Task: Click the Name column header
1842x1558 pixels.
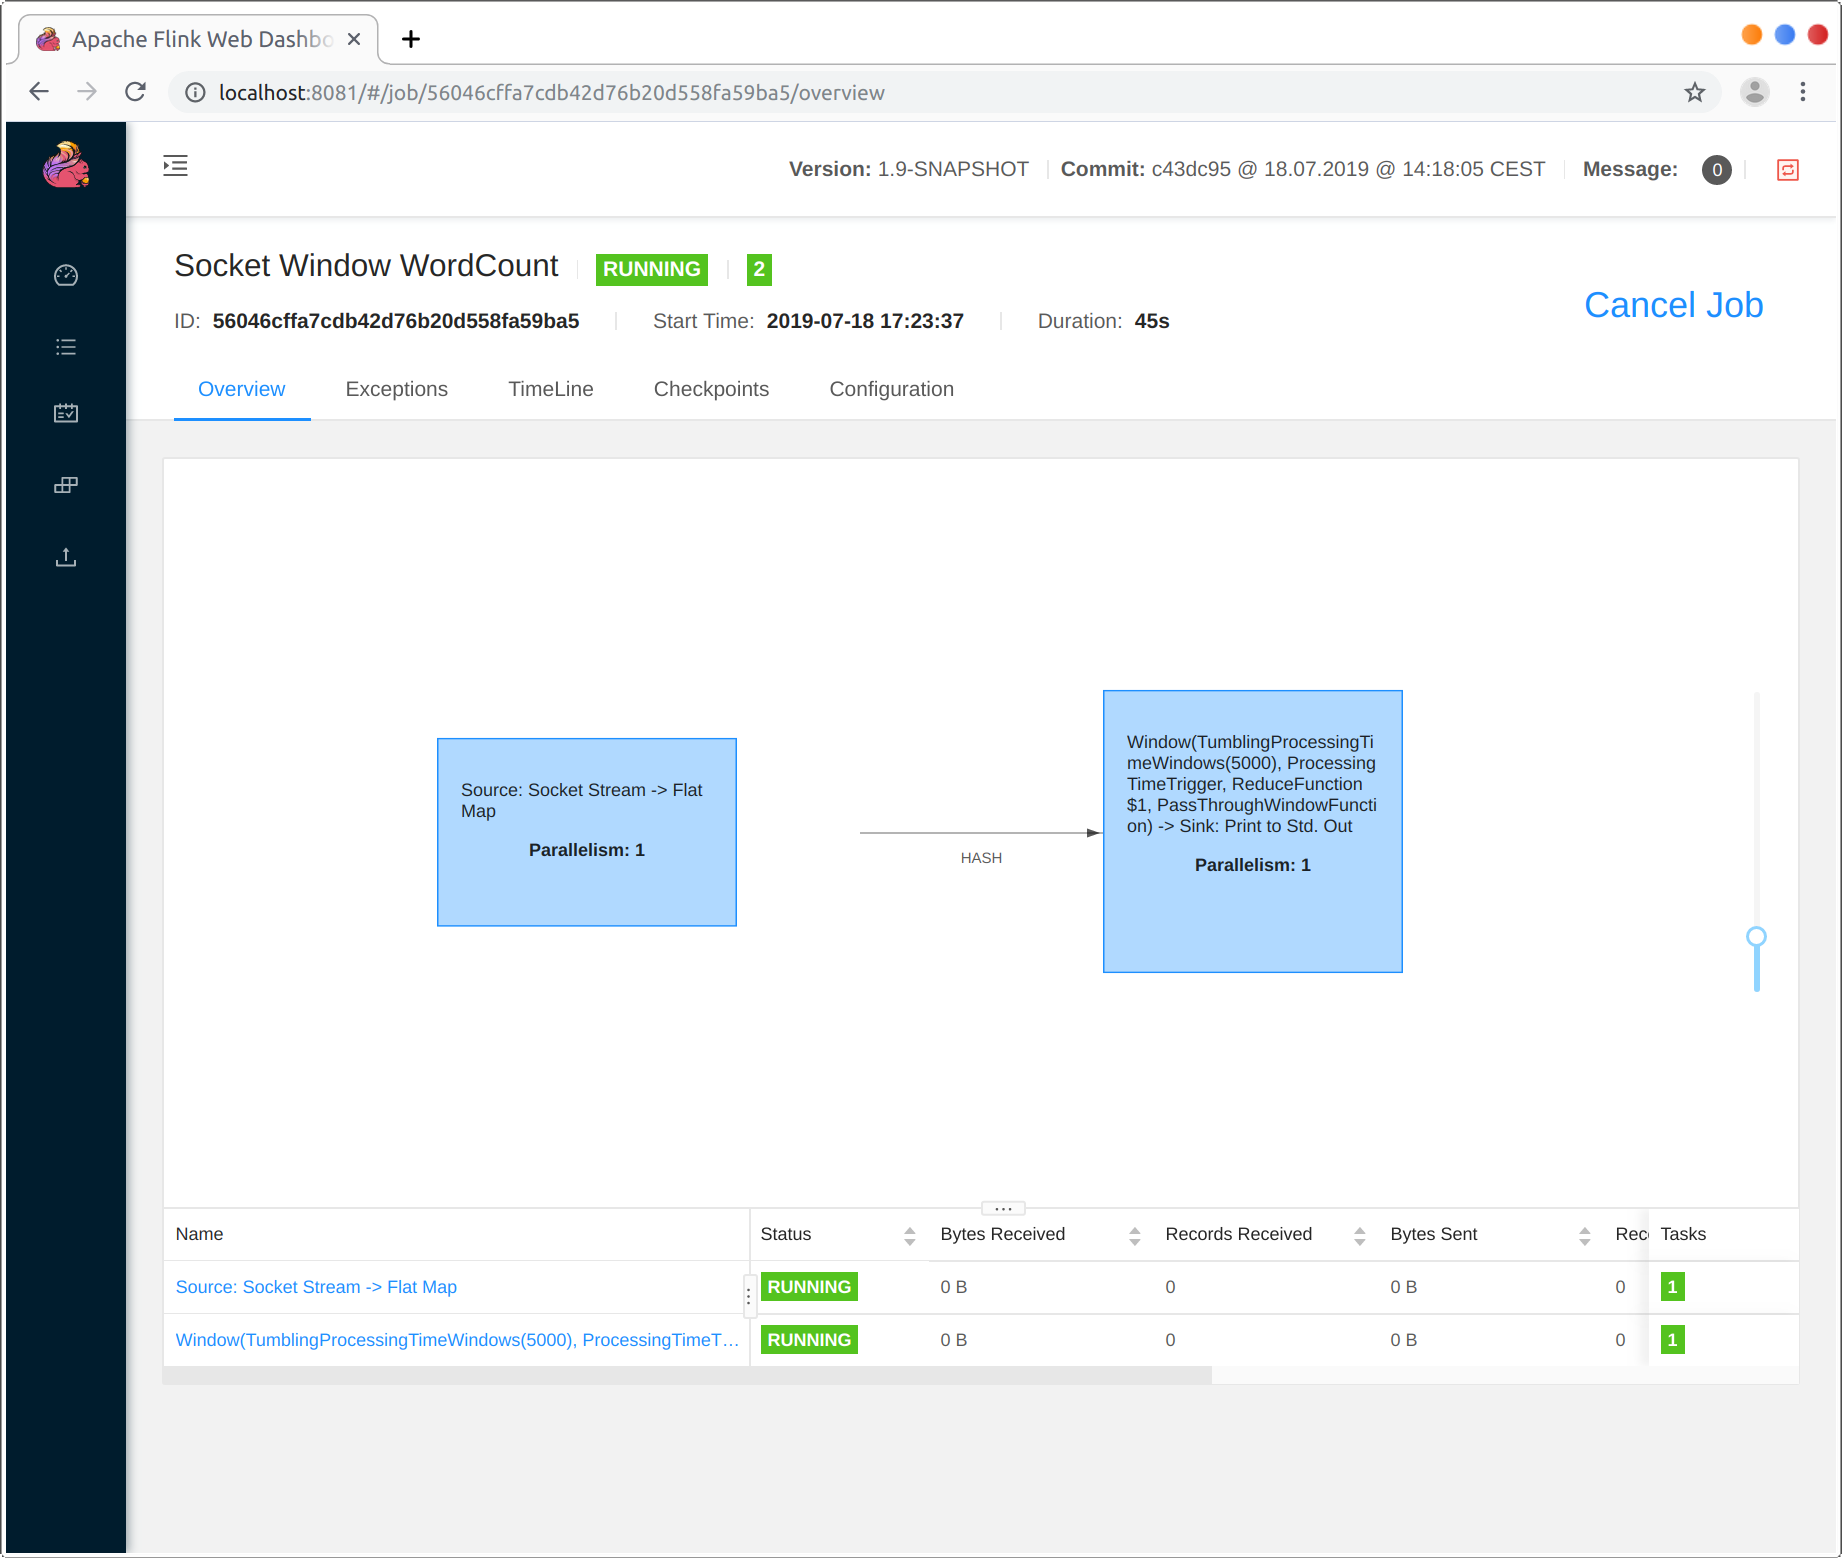Action: [x=199, y=1234]
